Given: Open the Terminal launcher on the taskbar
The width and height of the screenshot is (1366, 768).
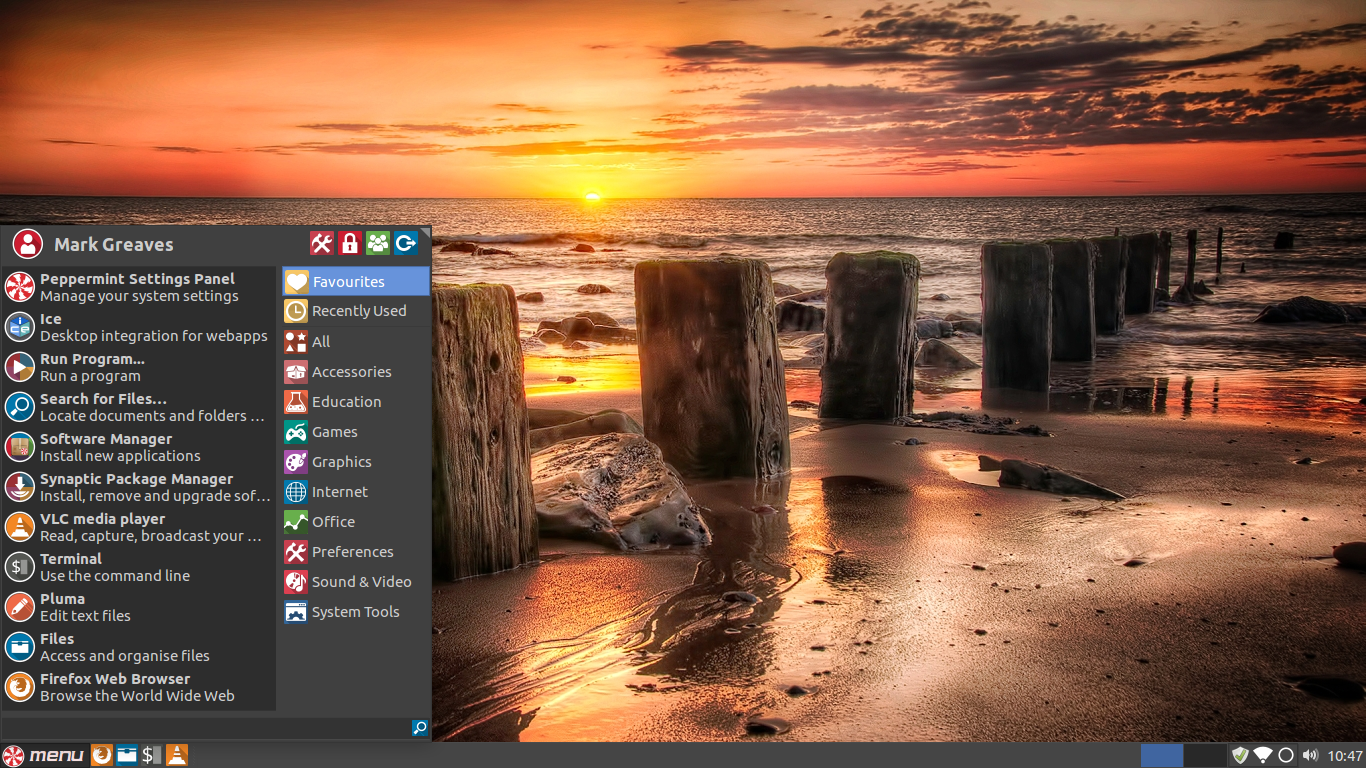Looking at the screenshot, I should click(x=151, y=755).
